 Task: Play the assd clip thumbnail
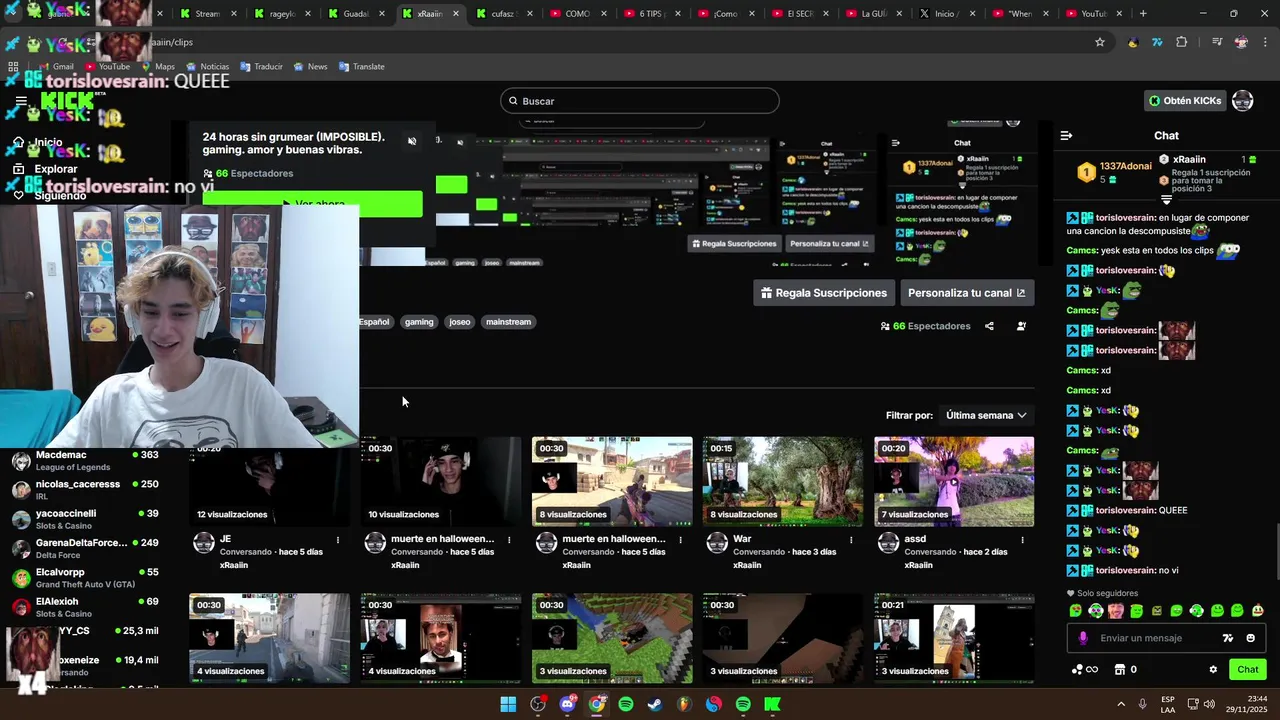coord(954,481)
